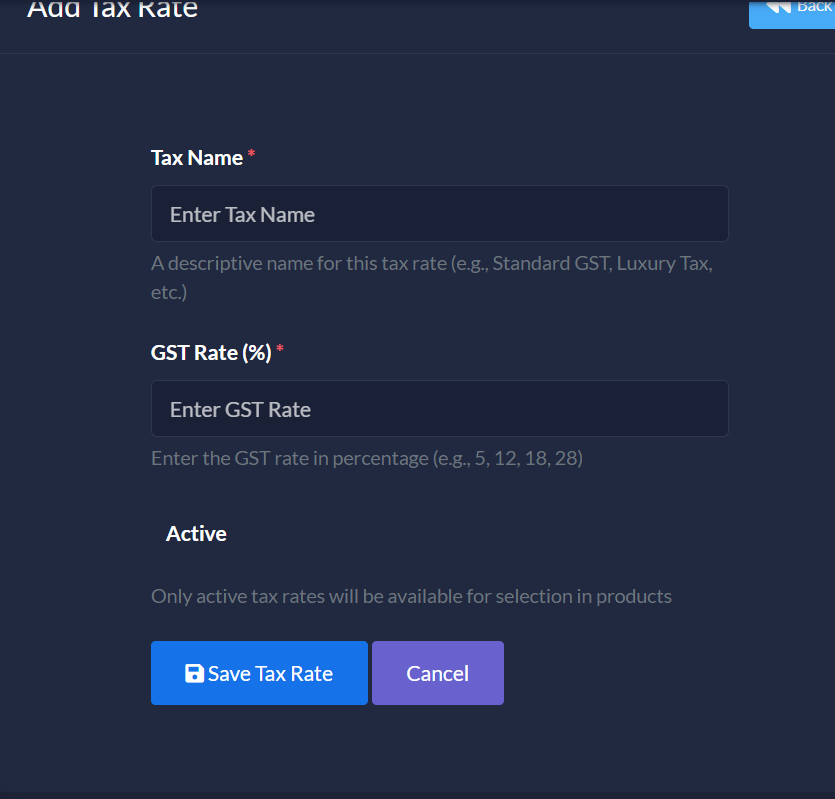The image size is (835, 799).
Task: Click the rewind arrows icon on Back
Action: click(778, 6)
